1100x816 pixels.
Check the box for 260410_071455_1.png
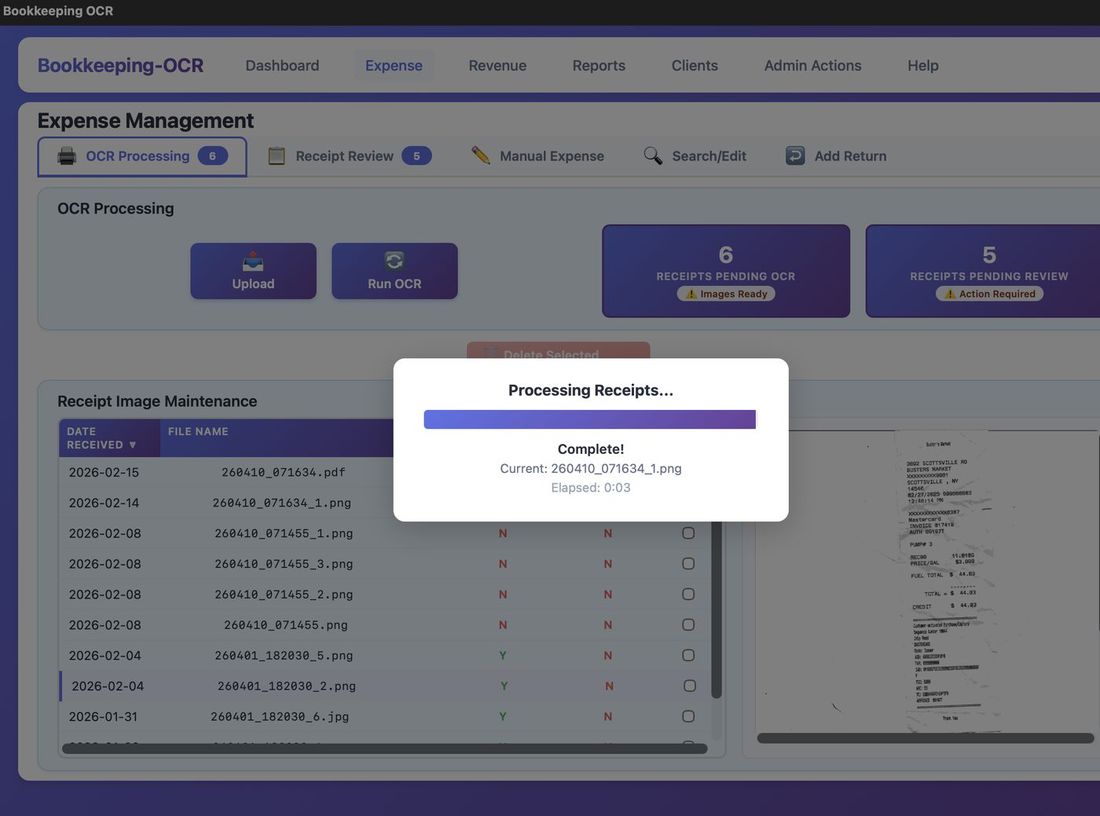688,532
